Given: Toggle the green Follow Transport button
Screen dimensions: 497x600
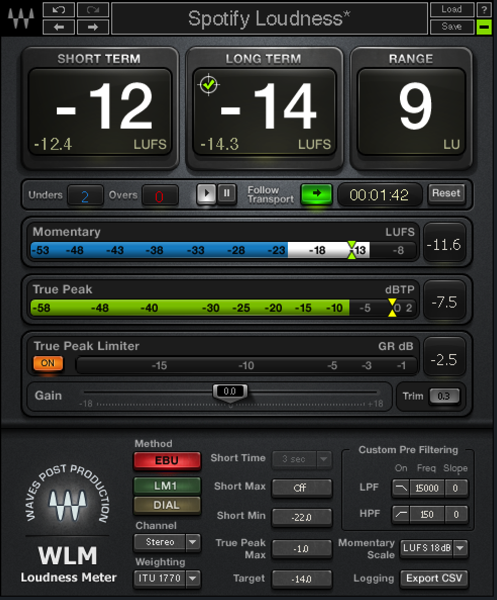Looking at the screenshot, I should (316, 194).
